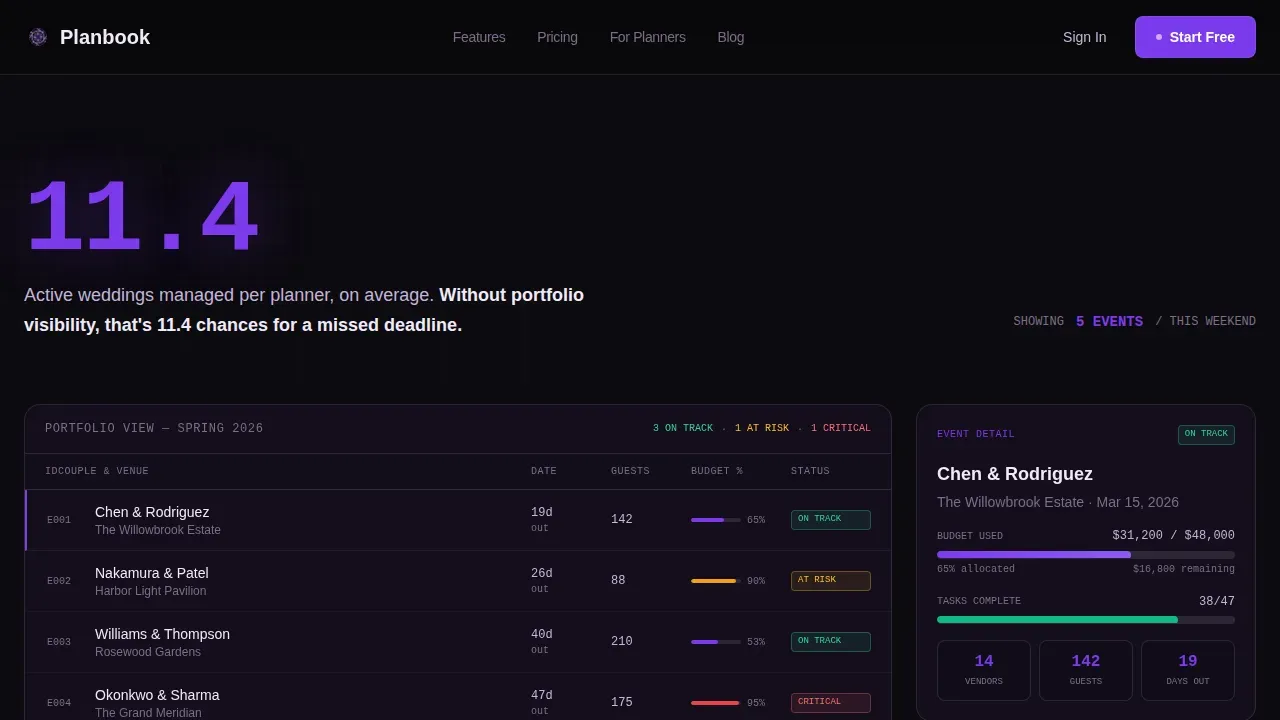Click the Tasks Complete progress bar
This screenshot has height=720, width=1280.
pyautogui.click(x=1086, y=619)
